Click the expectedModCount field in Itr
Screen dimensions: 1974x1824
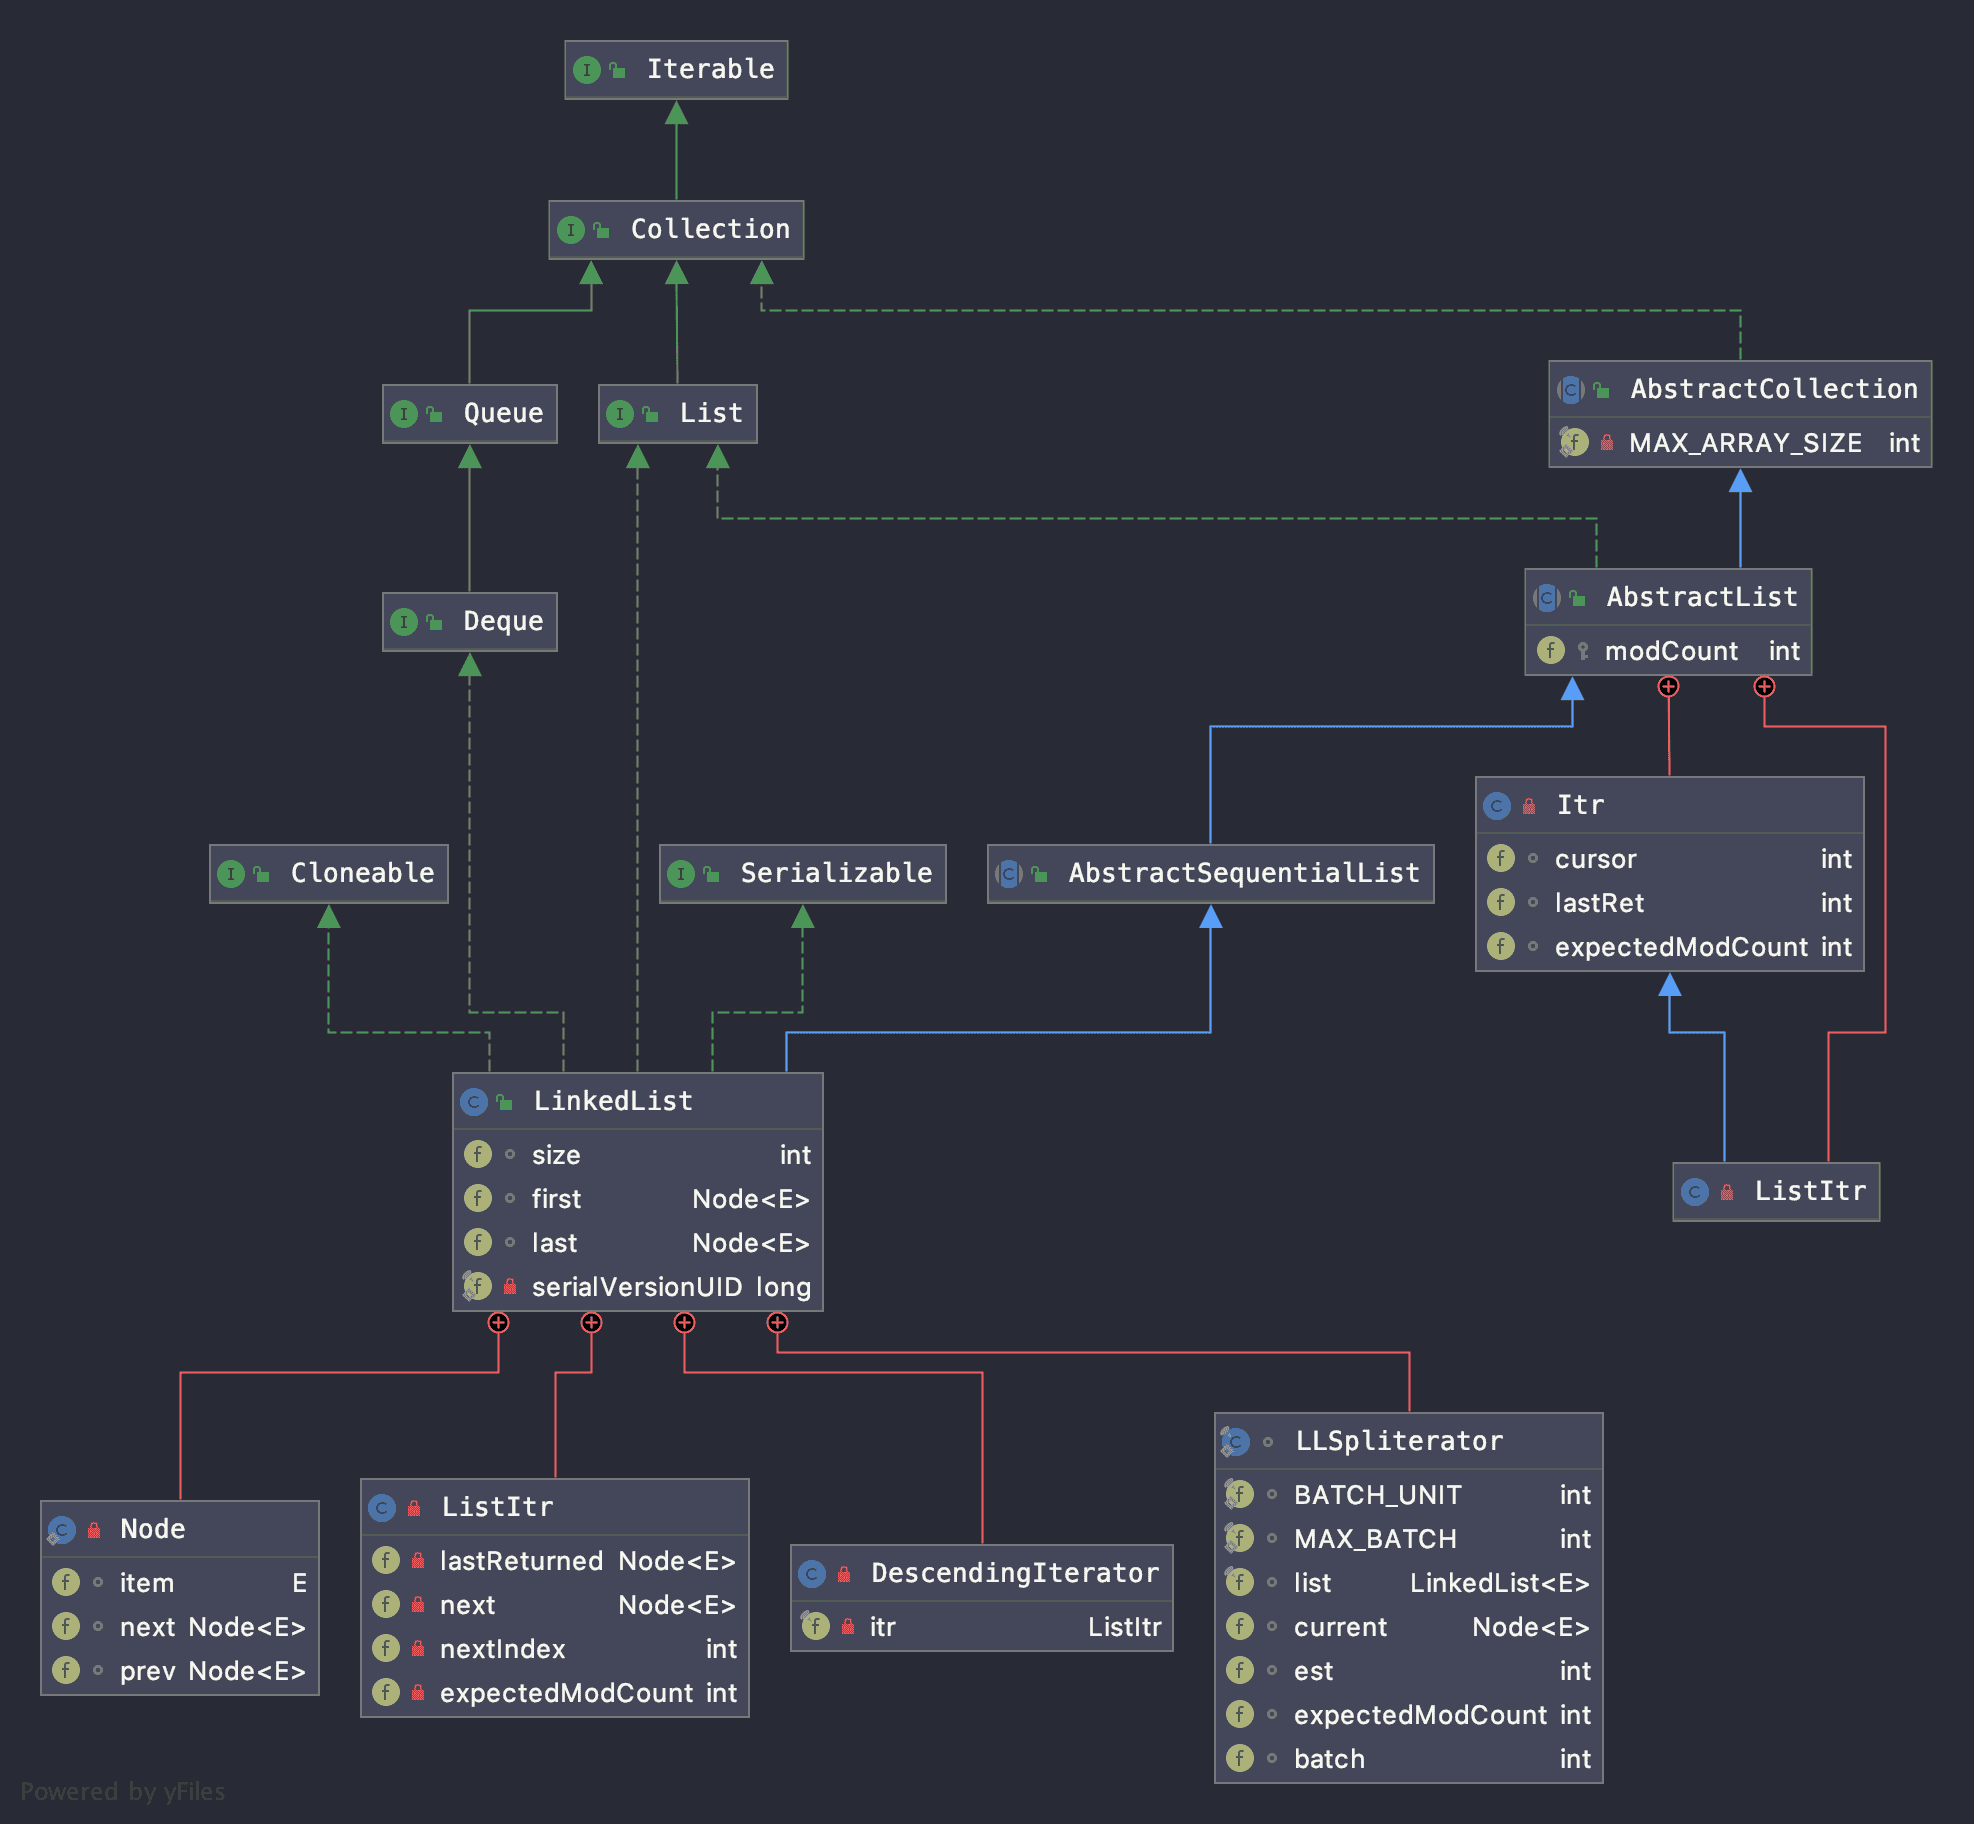1680,947
